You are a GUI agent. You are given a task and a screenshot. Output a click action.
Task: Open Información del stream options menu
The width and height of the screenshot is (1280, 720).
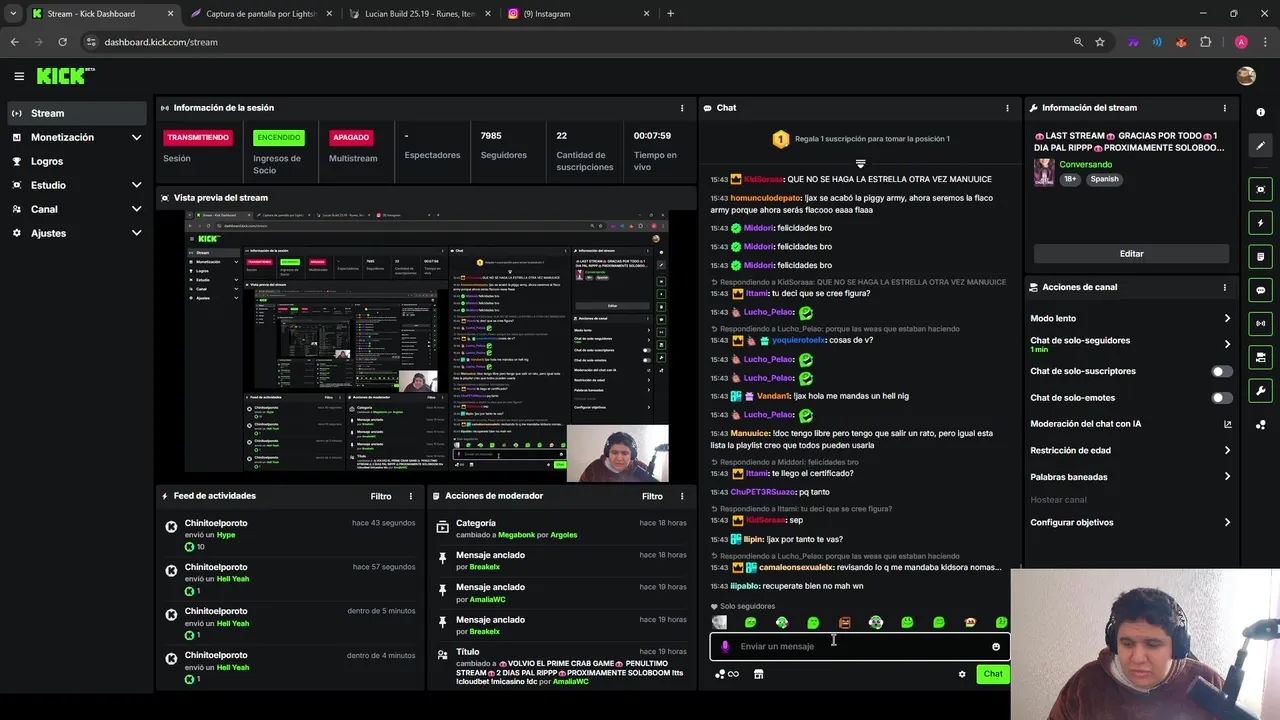click(x=1225, y=108)
